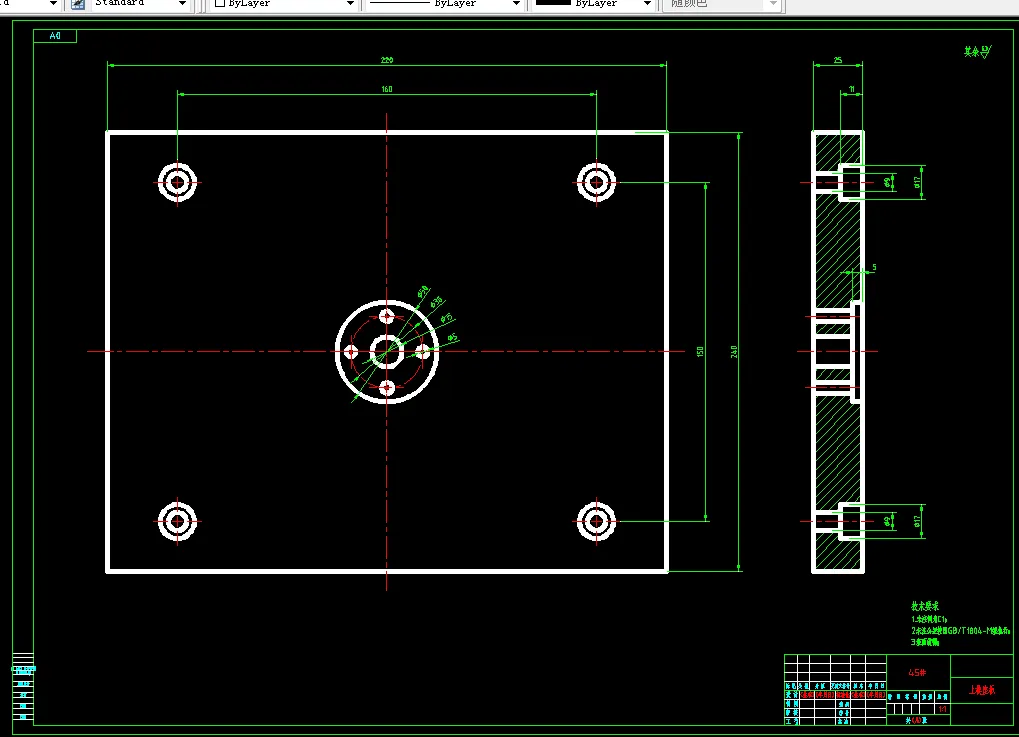
Task: Select the φ50 diameter dimension text
Action: click(423, 291)
